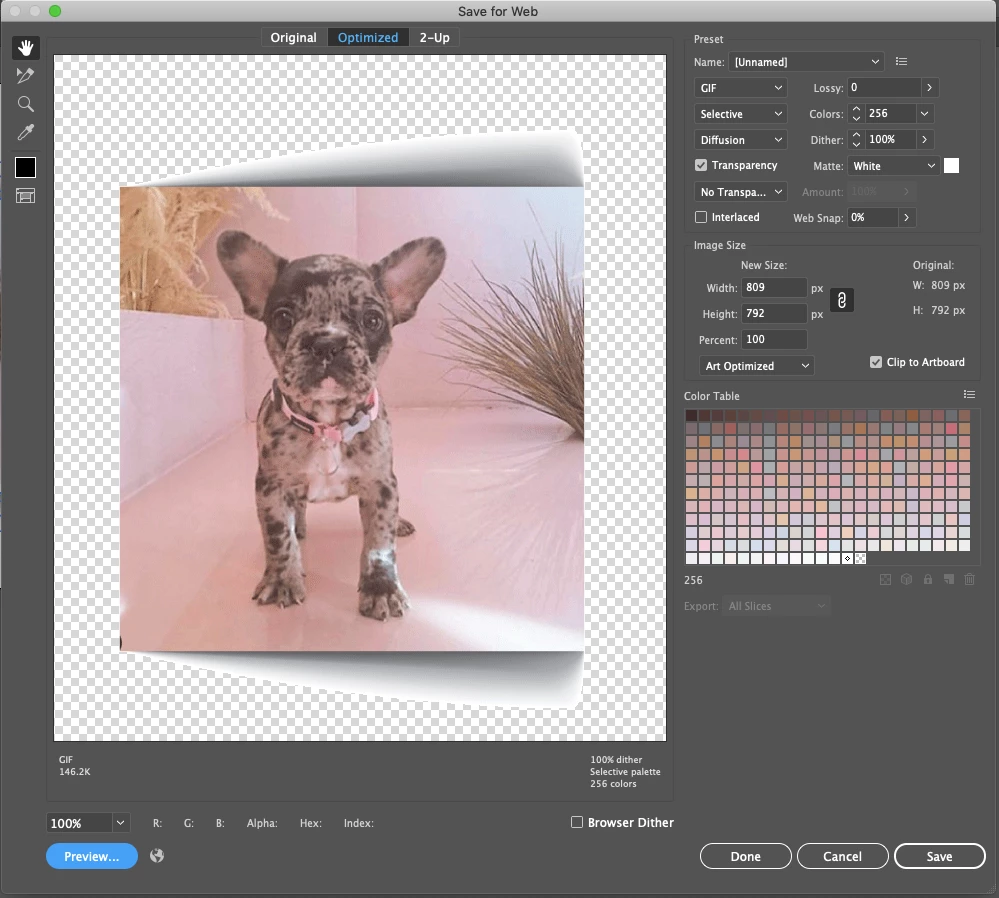The width and height of the screenshot is (999, 898).
Task: Uncheck the Transparency checkbox
Action: pyautogui.click(x=701, y=166)
